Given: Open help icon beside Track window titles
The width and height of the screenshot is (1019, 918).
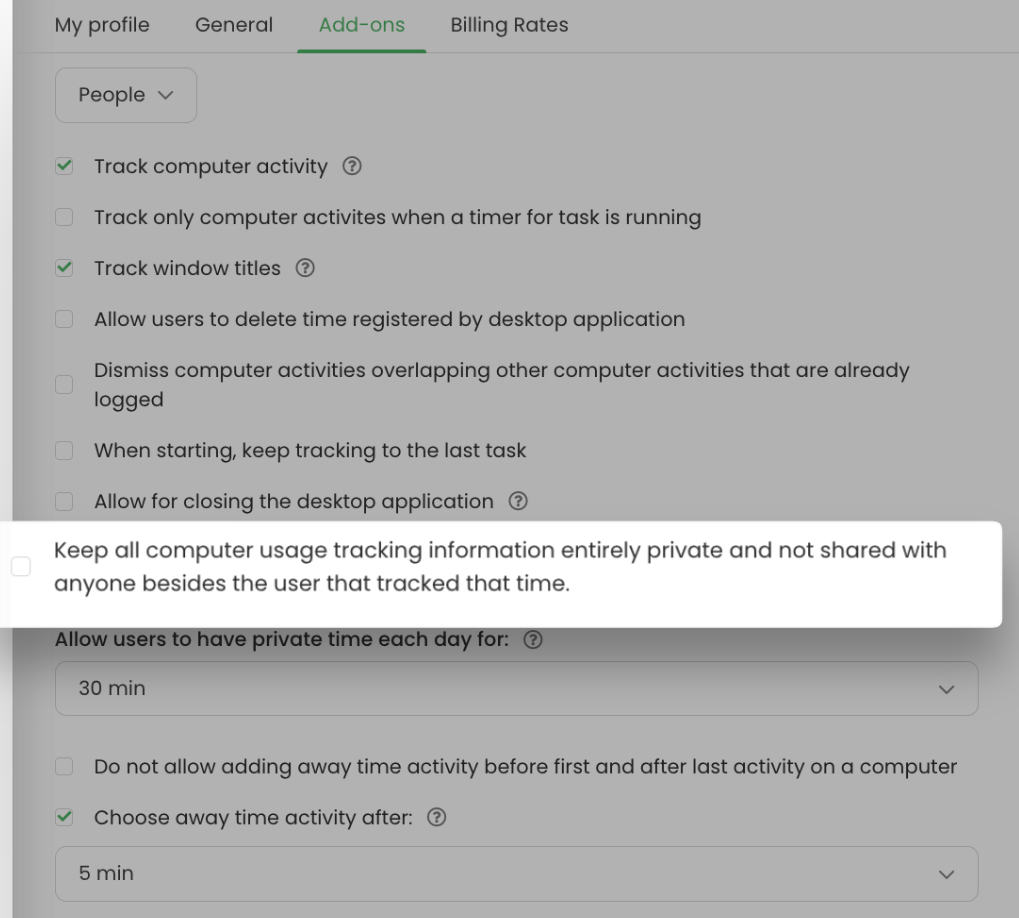Looking at the screenshot, I should 305,268.
